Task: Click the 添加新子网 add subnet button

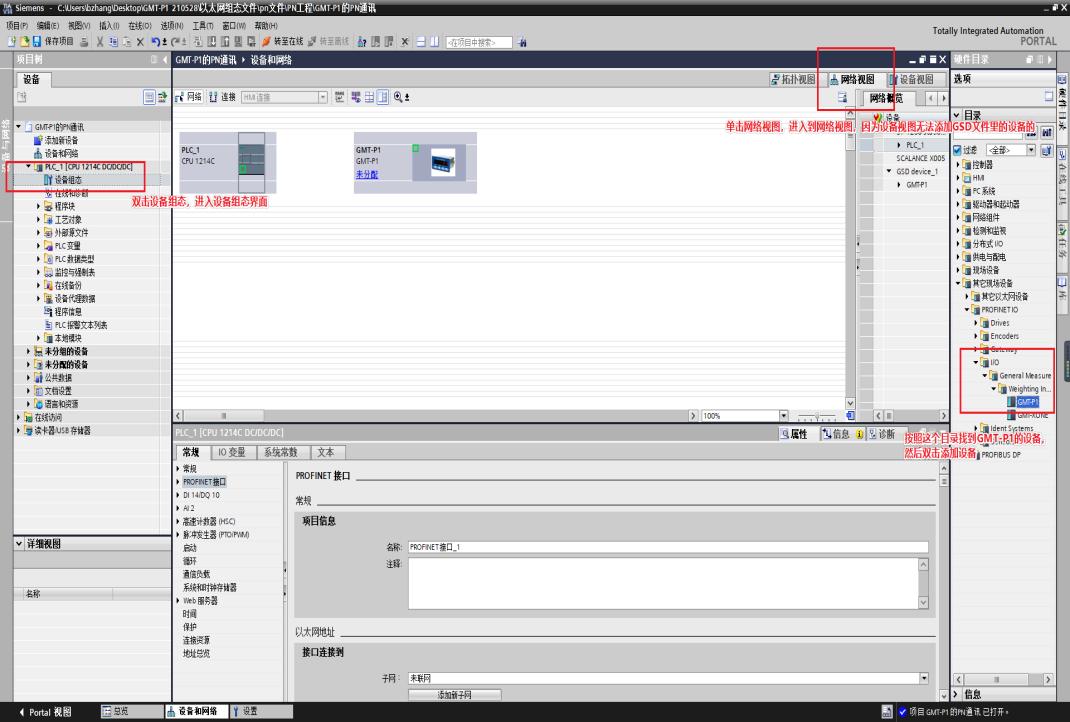Action: click(455, 695)
